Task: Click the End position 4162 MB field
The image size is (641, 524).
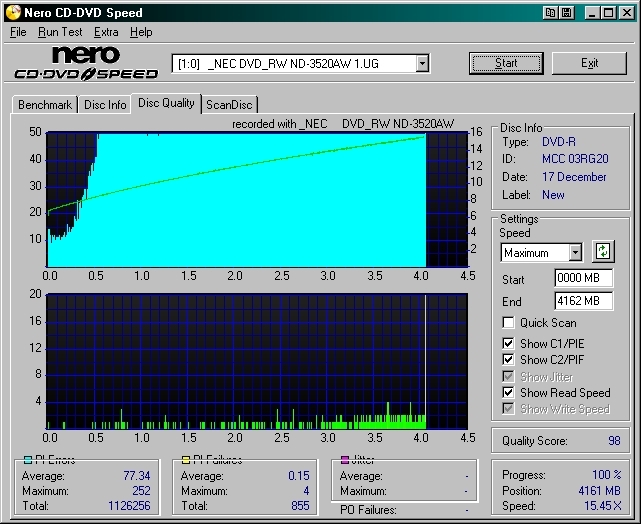Action: tap(583, 301)
